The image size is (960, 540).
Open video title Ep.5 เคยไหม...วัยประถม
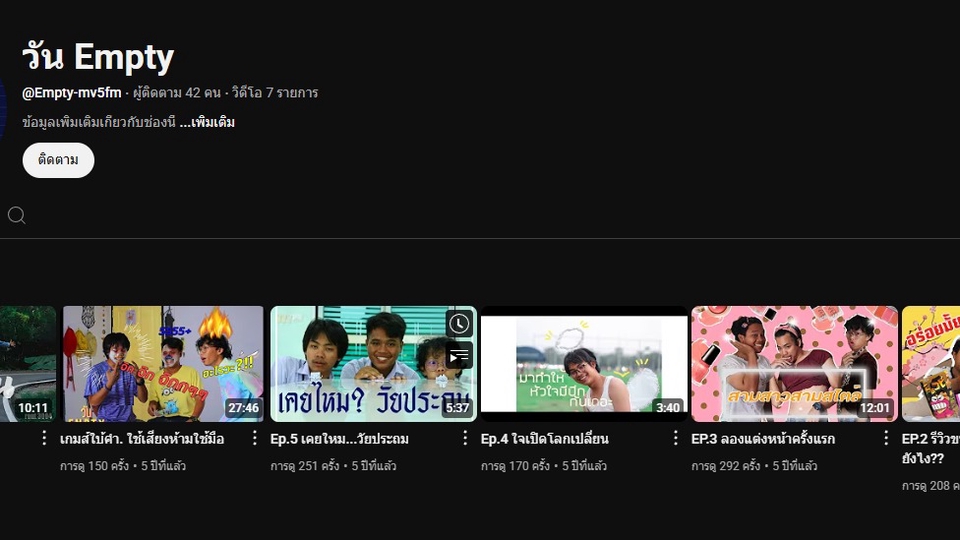[340, 439]
